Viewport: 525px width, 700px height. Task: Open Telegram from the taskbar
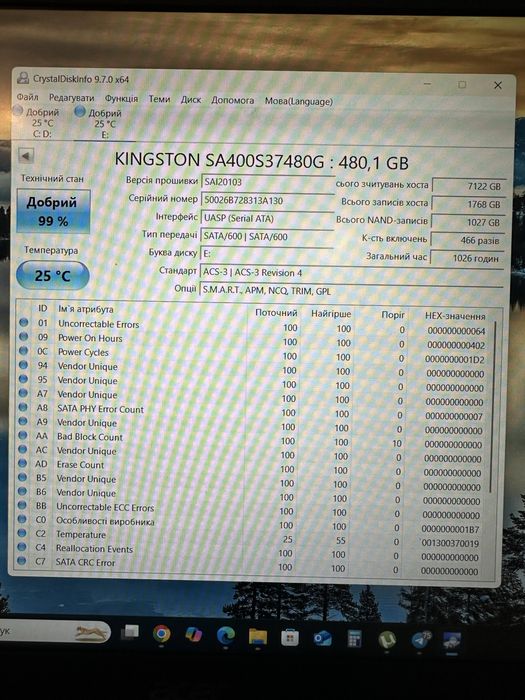click(x=420, y=640)
